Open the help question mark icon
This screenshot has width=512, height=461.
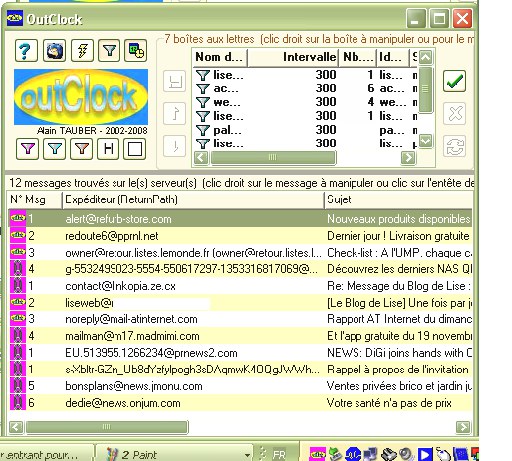pos(26,51)
